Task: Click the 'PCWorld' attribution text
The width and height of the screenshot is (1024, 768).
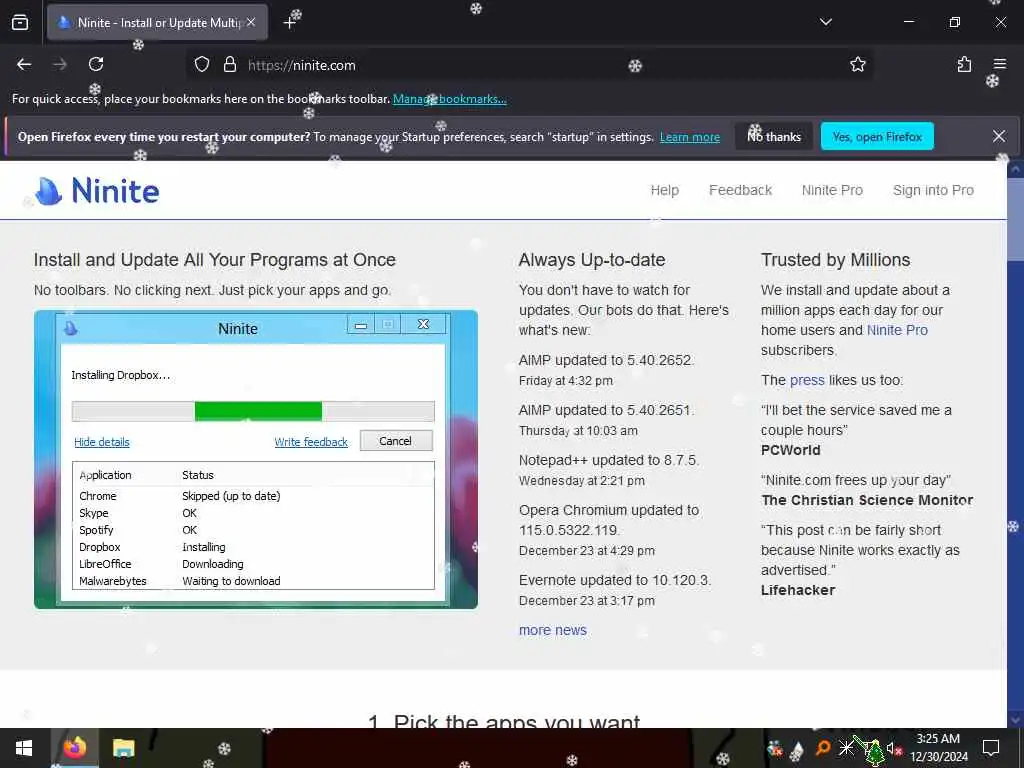Action: [790, 450]
